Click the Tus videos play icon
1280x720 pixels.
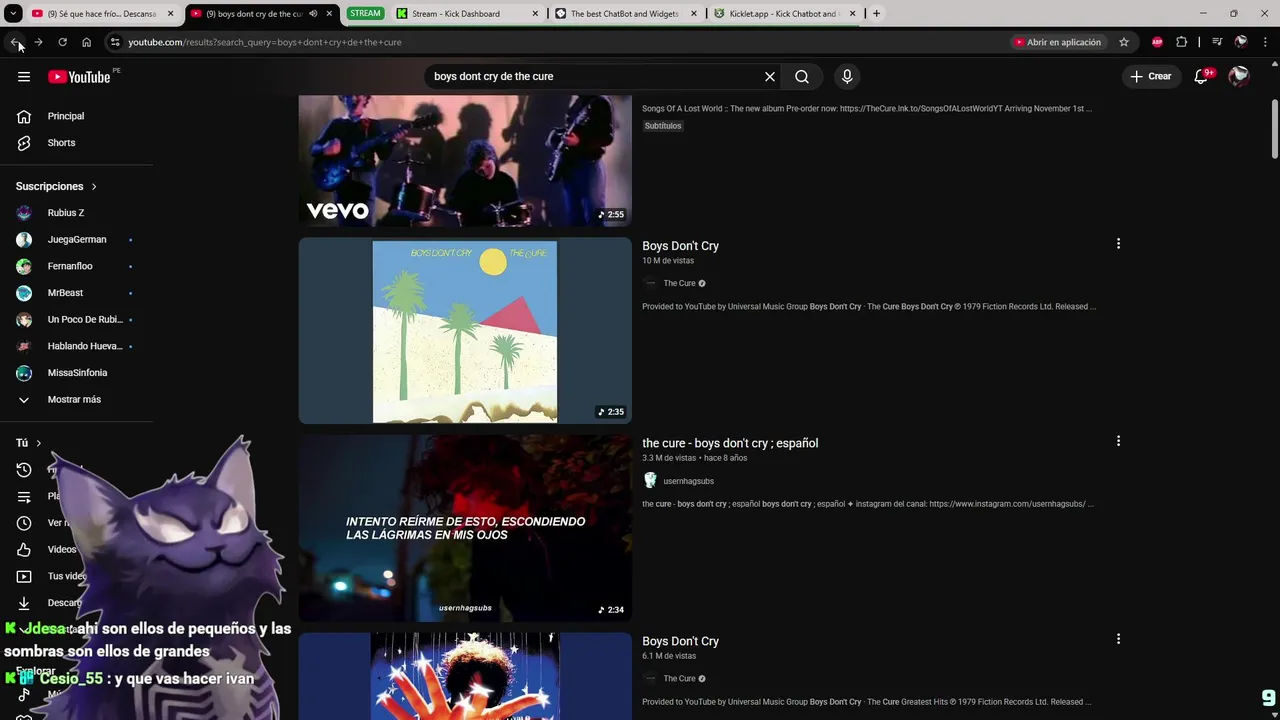tap(24, 576)
